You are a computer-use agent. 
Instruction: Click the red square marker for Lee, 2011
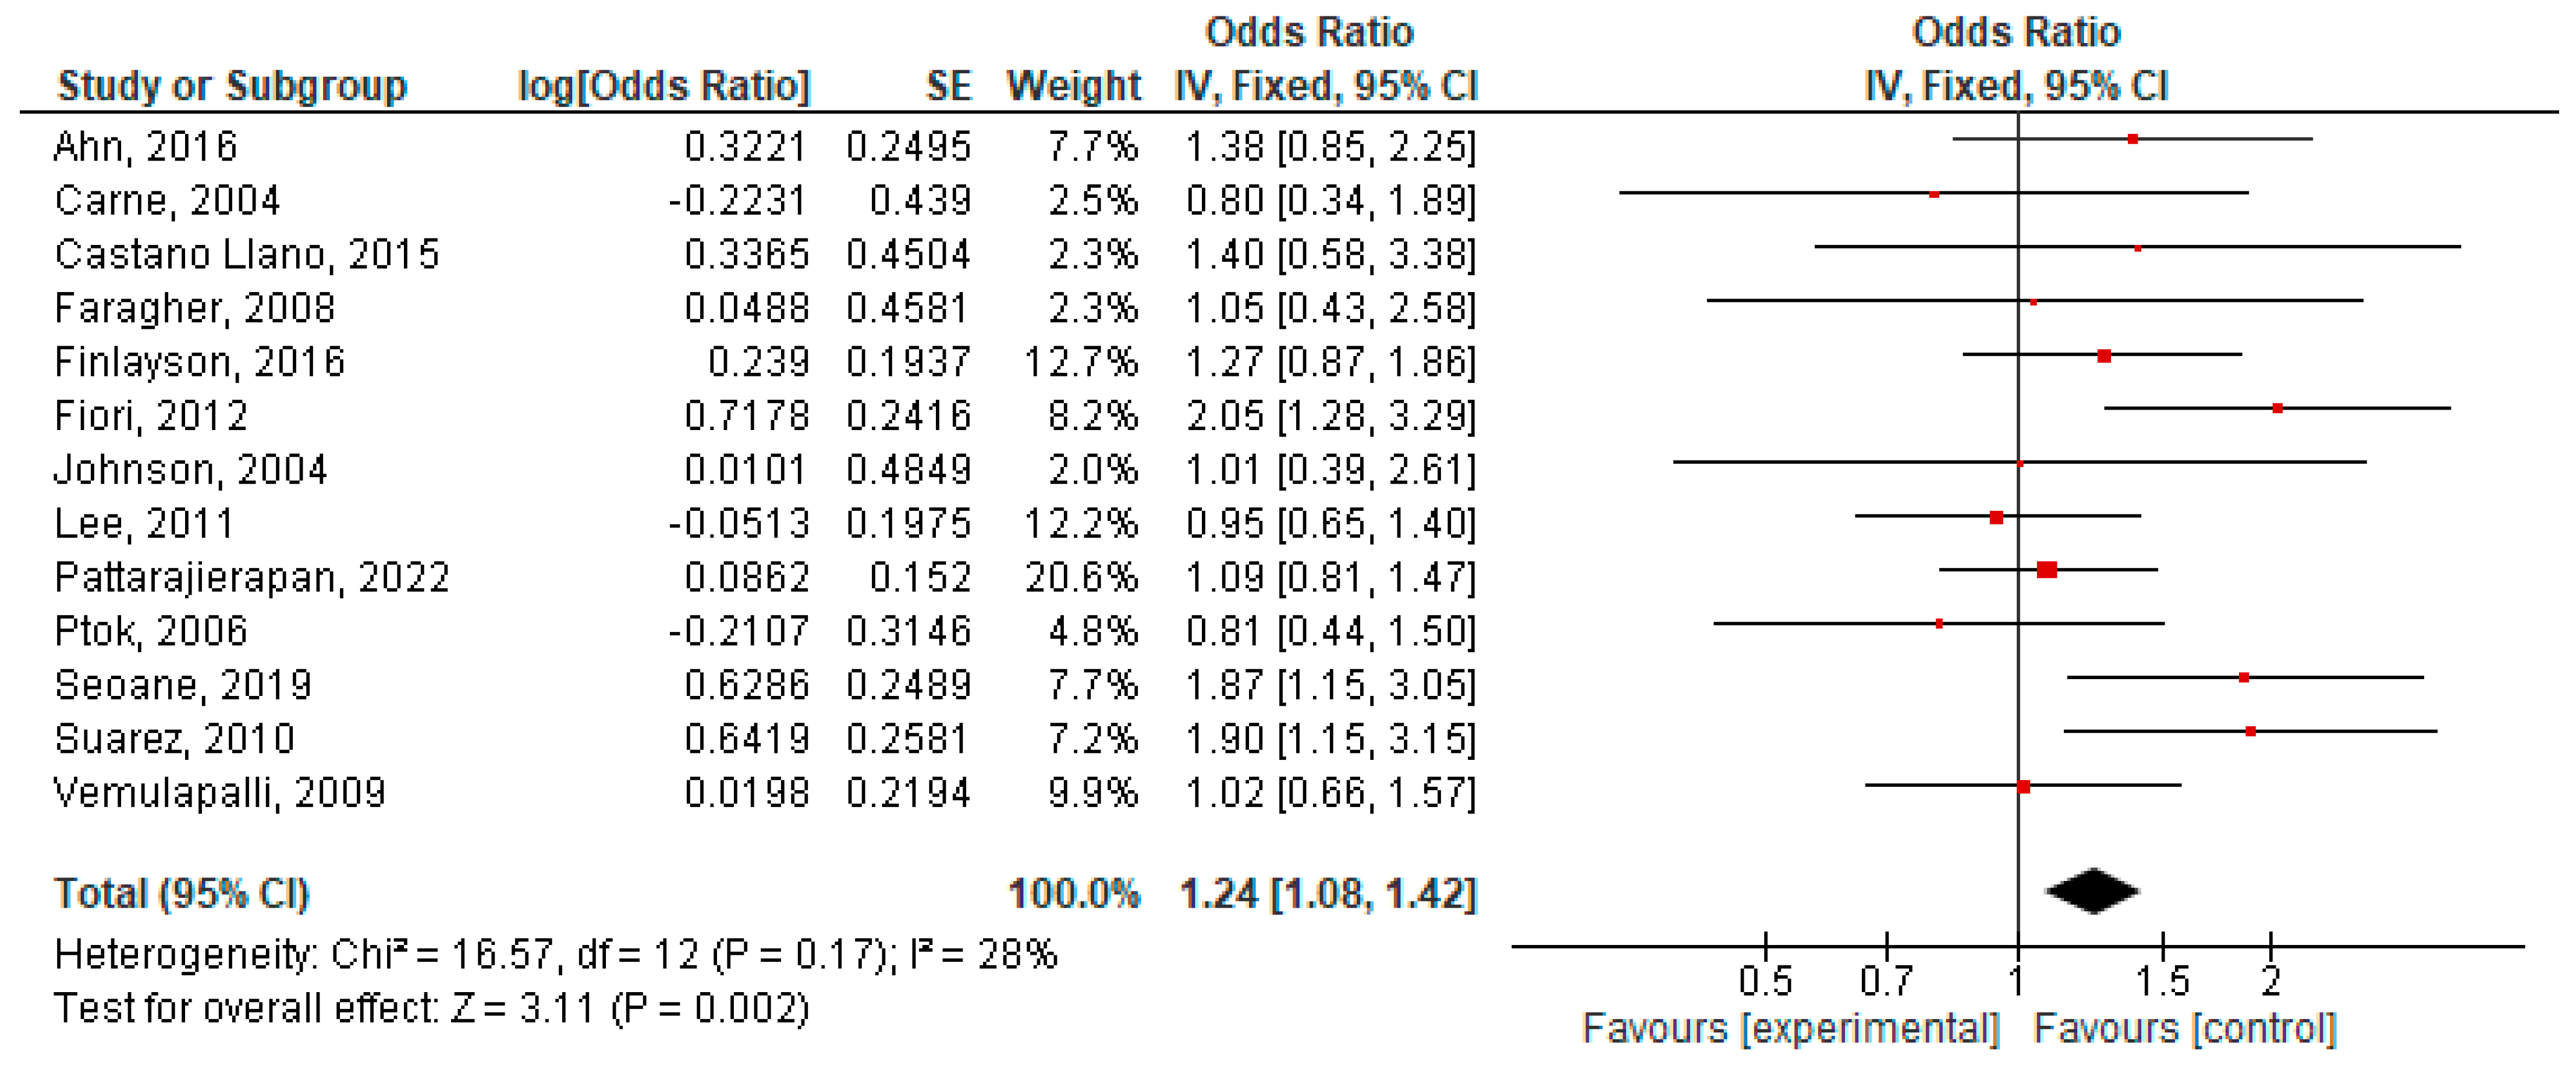1997,518
